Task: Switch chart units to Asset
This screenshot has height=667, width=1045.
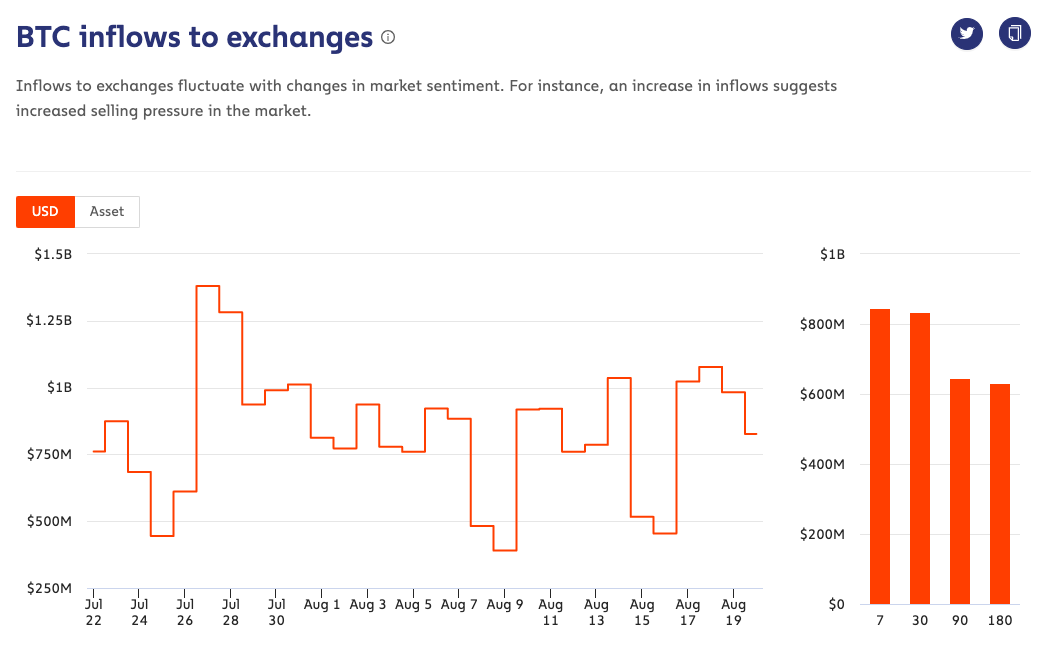Action: point(107,211)
